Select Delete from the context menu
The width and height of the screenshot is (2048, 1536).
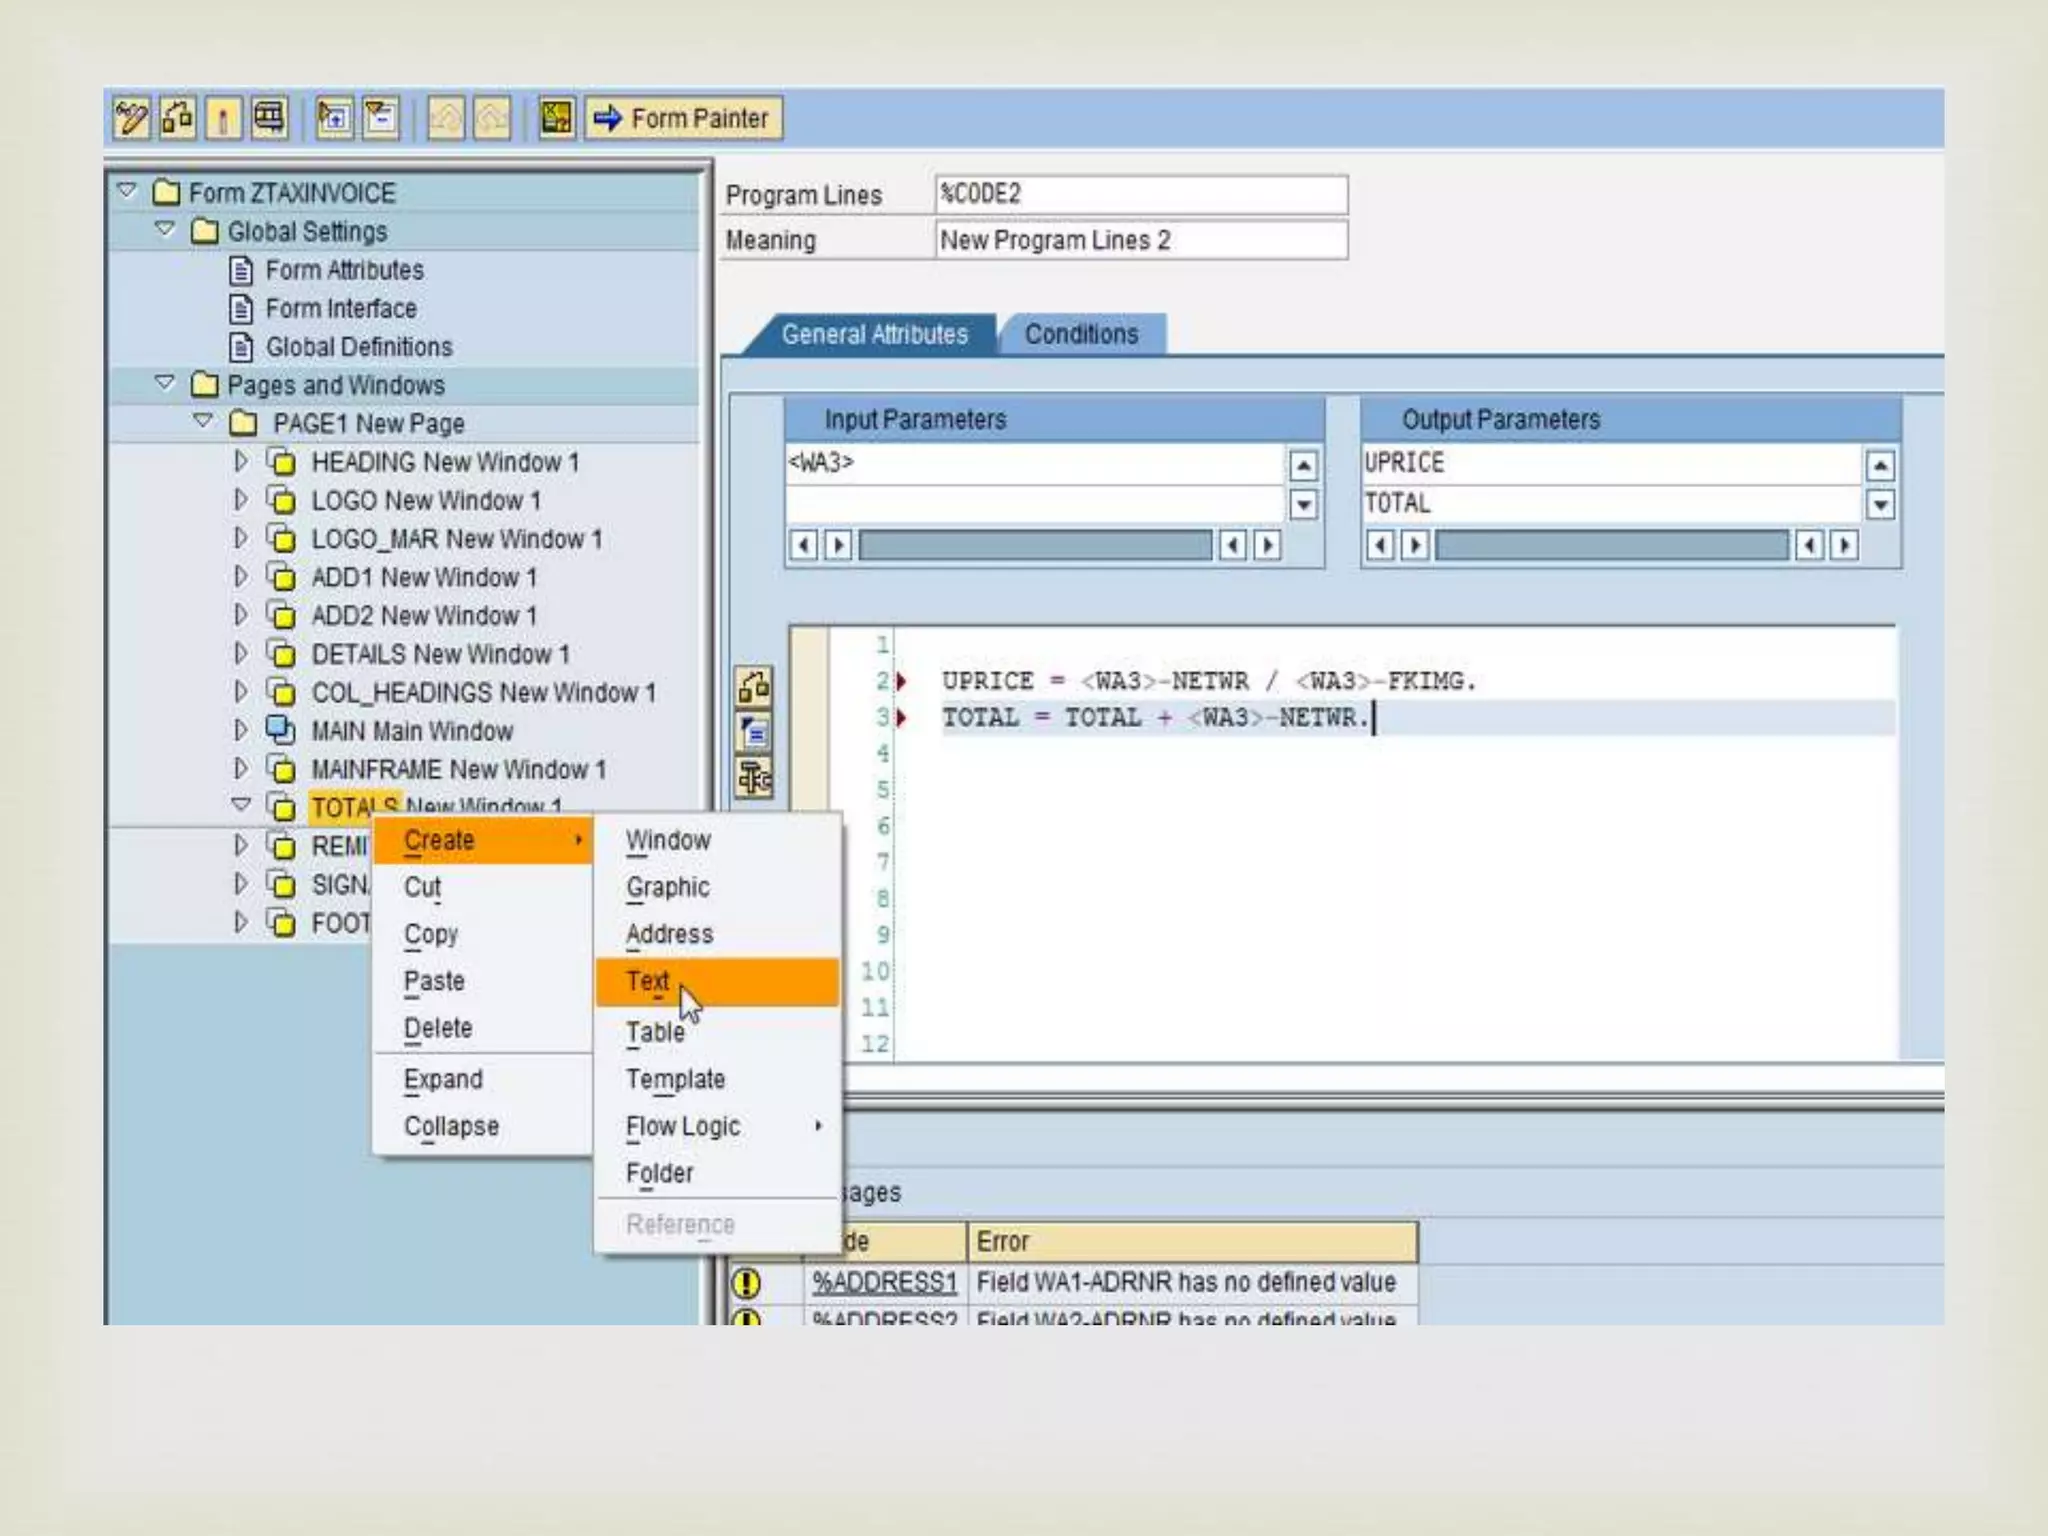[x=438, y=1028]
